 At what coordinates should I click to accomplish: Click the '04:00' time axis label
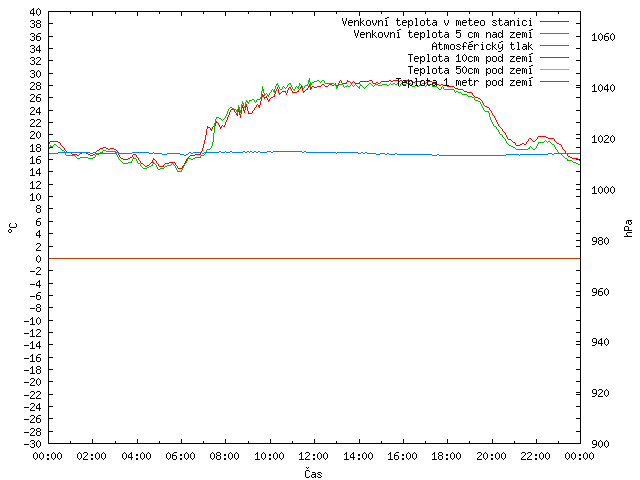[x=136, y=456]
